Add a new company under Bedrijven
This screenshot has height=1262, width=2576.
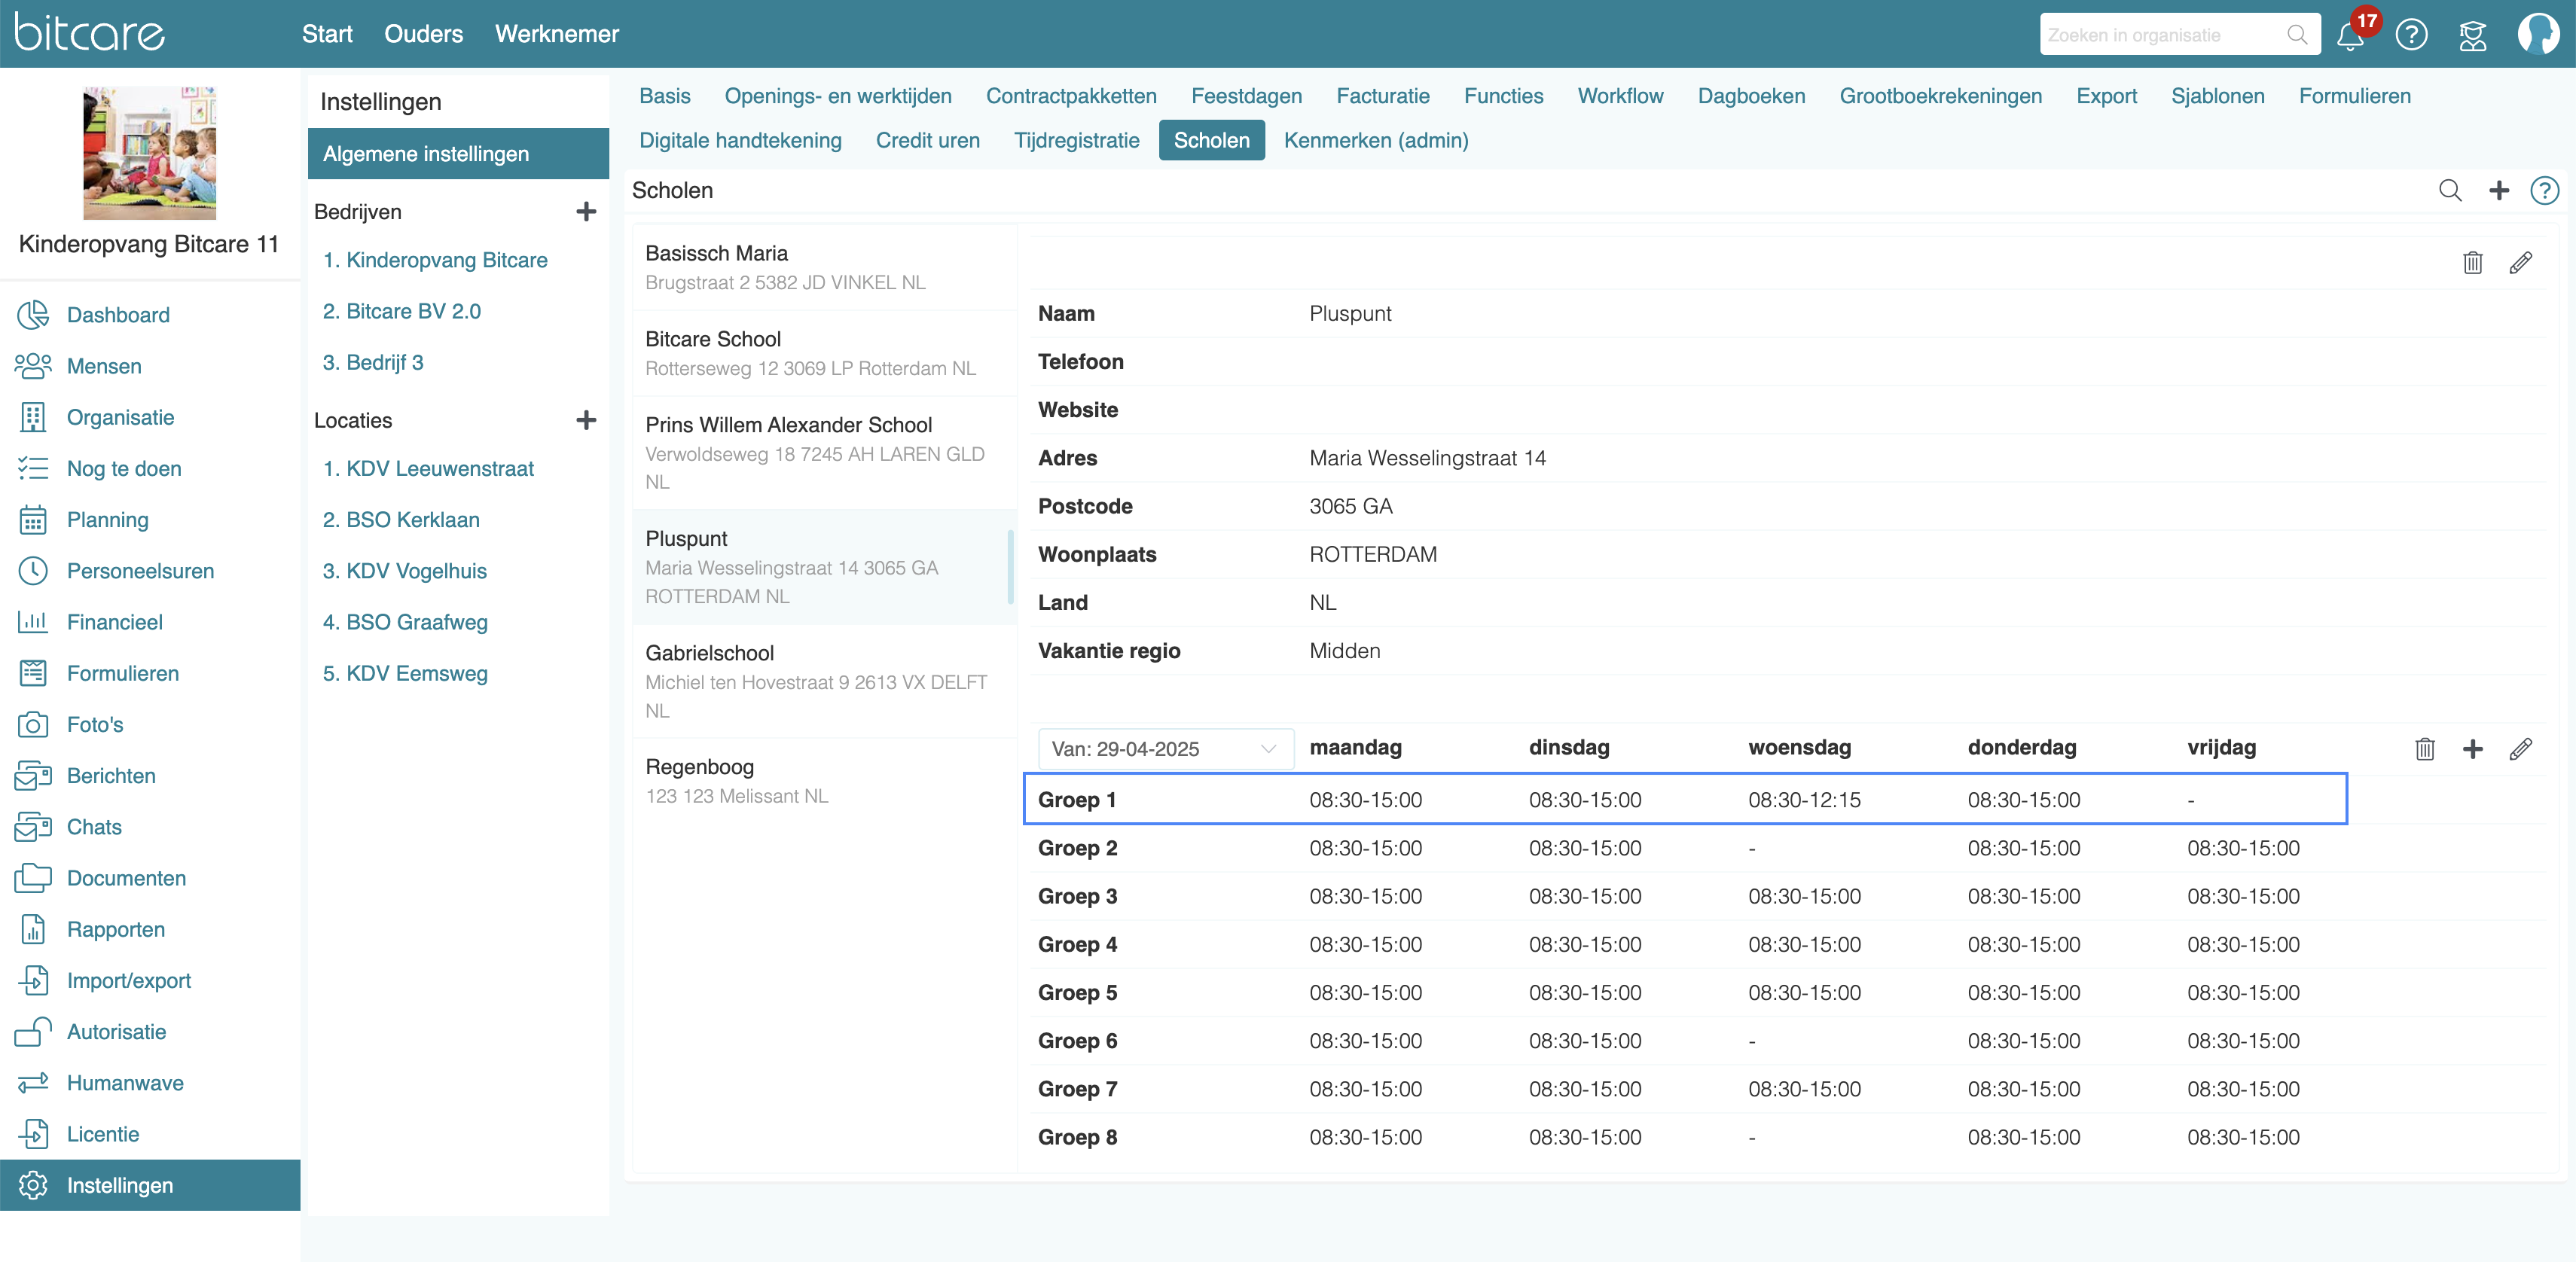(x=586, y=211)
